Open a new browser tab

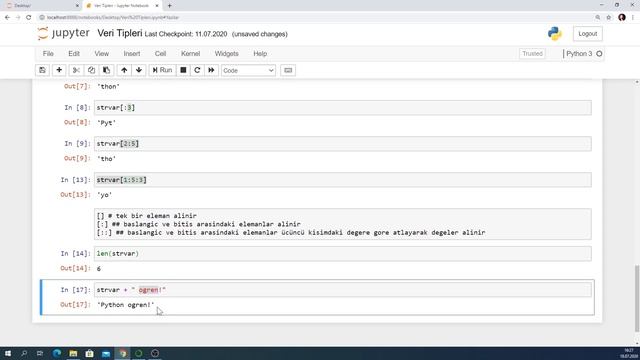click(169, 6)
